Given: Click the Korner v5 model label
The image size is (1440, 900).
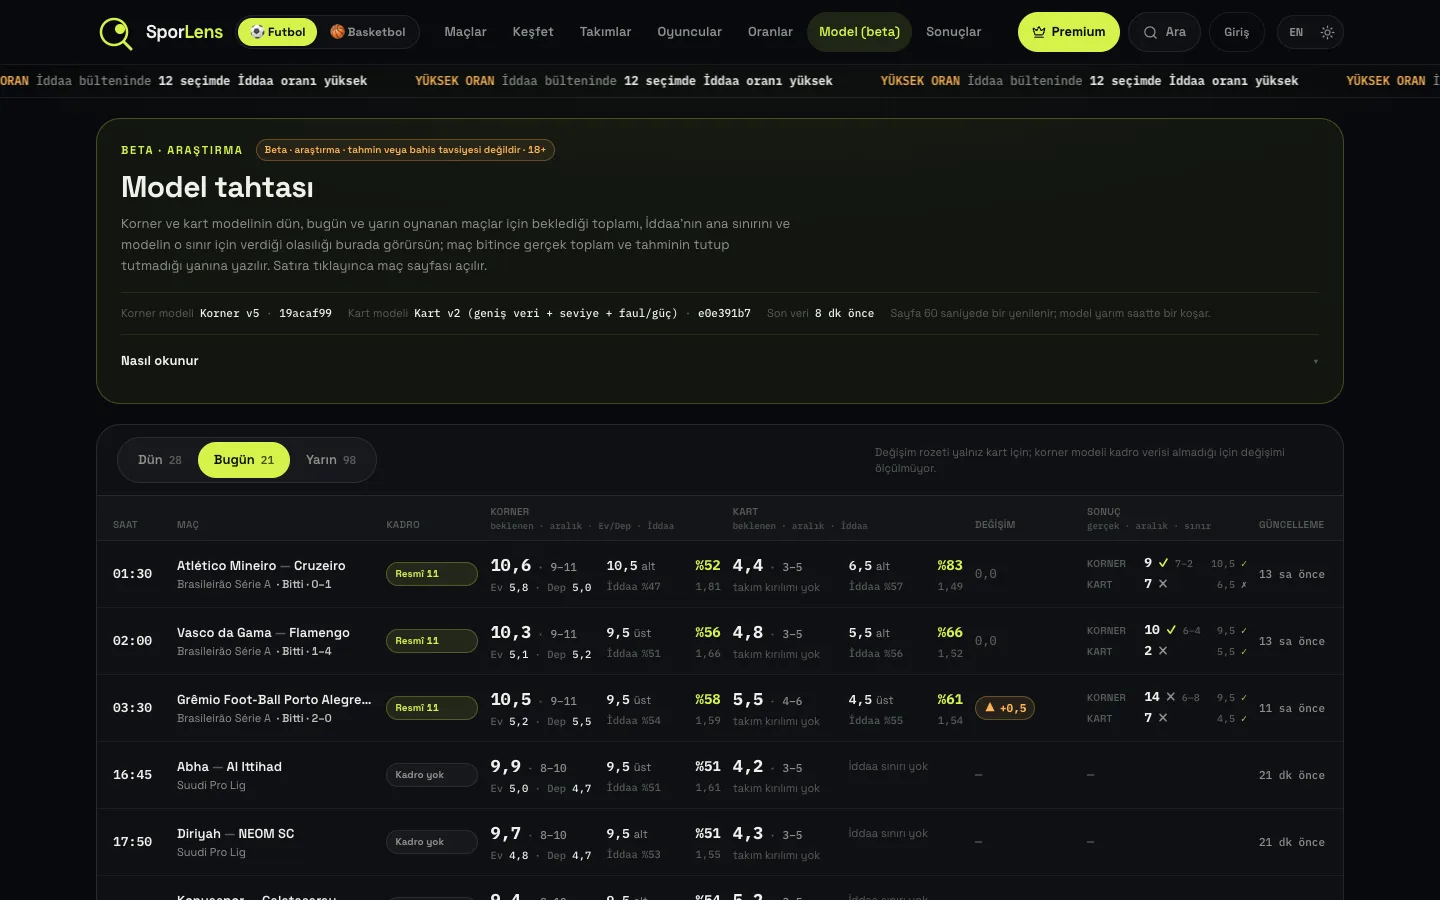Looking at the screenshot, I should point(229,313).
